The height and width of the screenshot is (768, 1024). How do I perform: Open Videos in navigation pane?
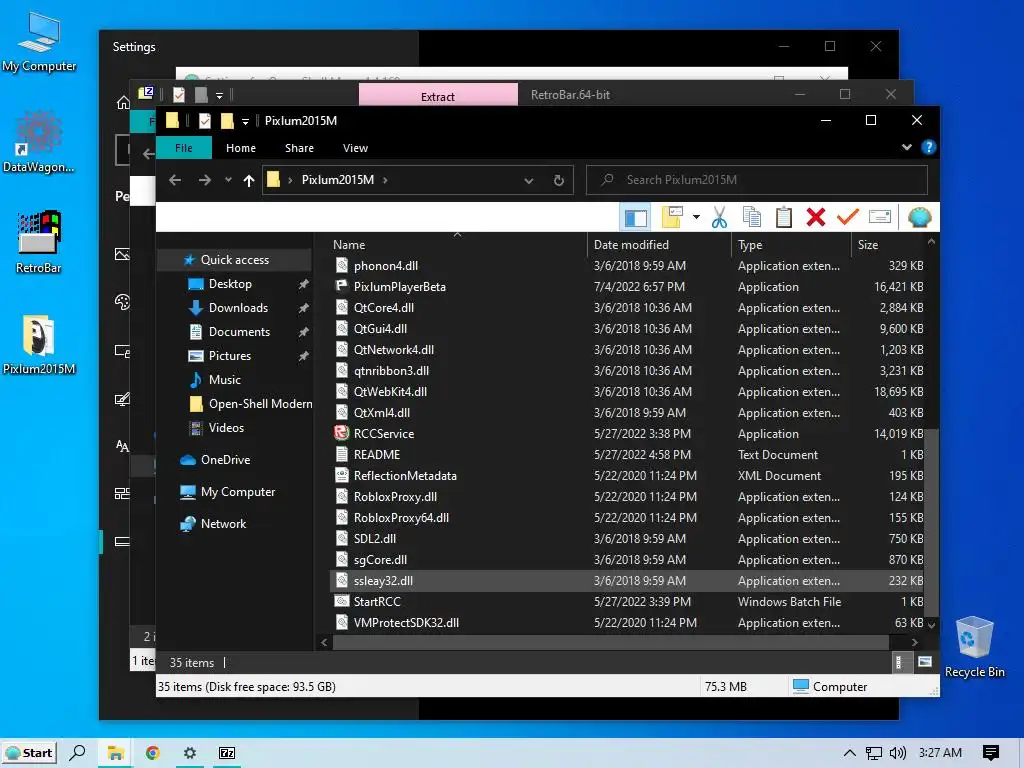click(226, 428)
